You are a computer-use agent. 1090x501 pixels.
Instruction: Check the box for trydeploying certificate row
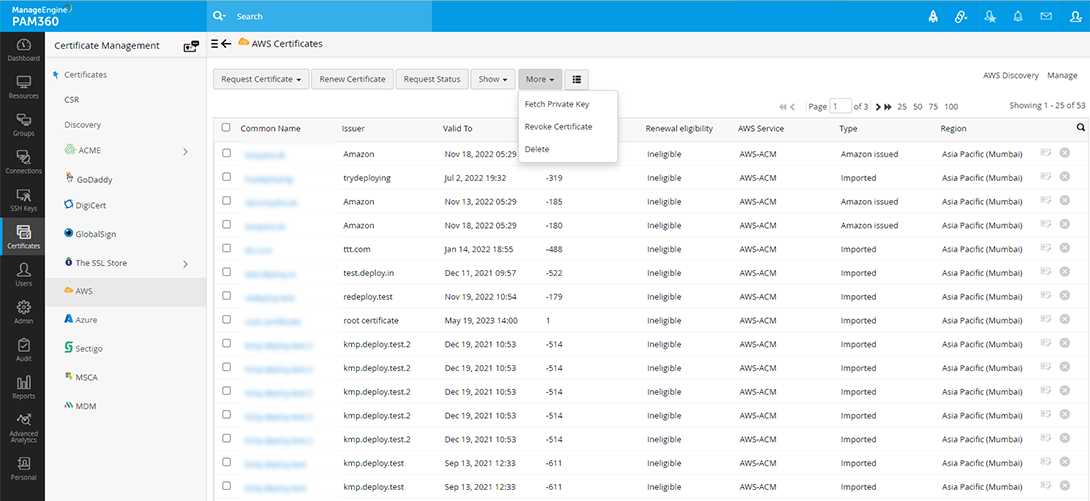[x=226, y=178]
